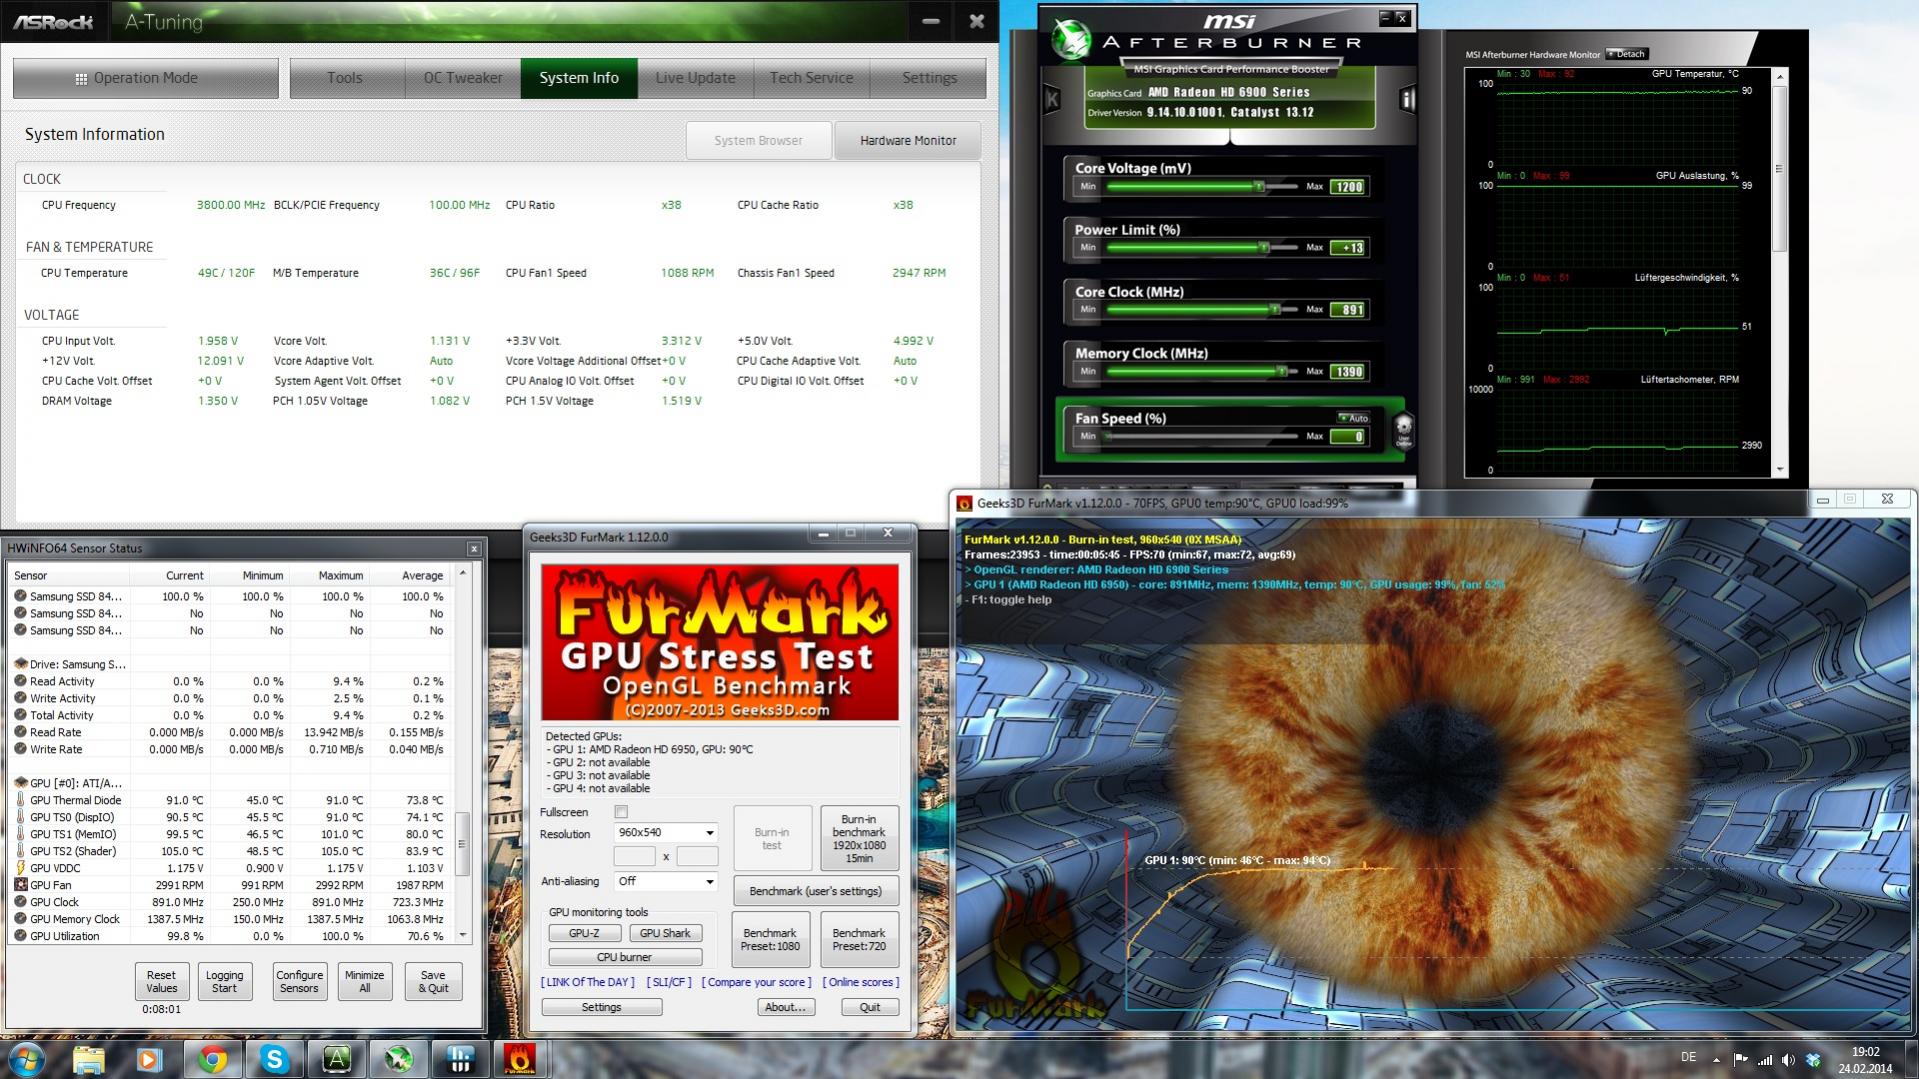The height and width of the screenshot is (1079, 1919).
Task: Open the Anti-aliasing Off dropdown
Action: click(x=666, y=881)
